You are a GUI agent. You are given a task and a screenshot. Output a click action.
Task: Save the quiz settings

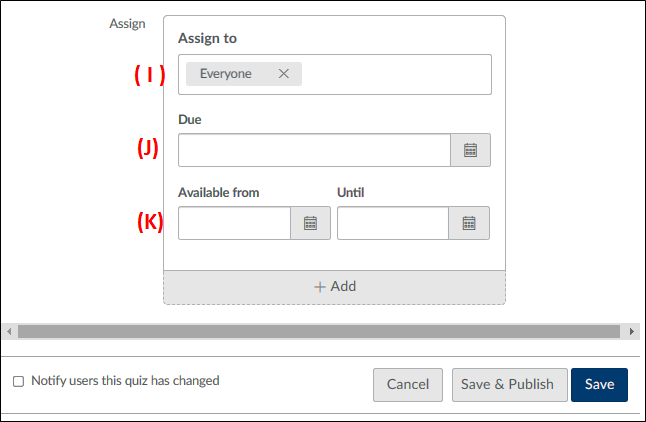pos(600,384)
